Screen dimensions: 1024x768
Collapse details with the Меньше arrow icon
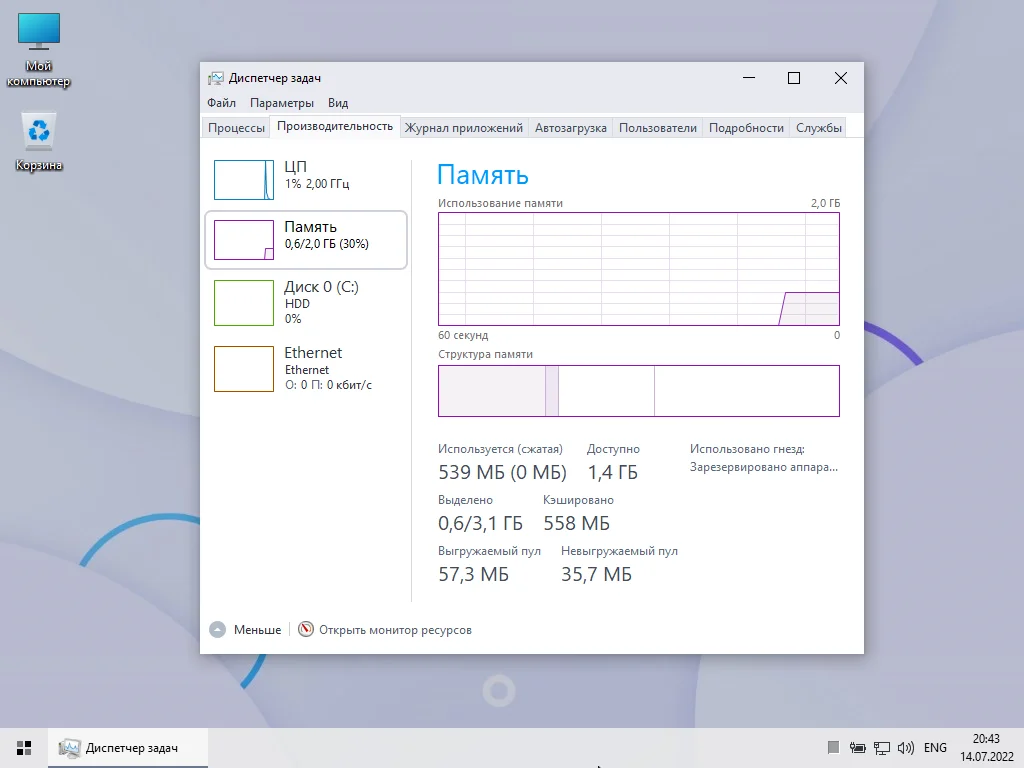(217, 630)
